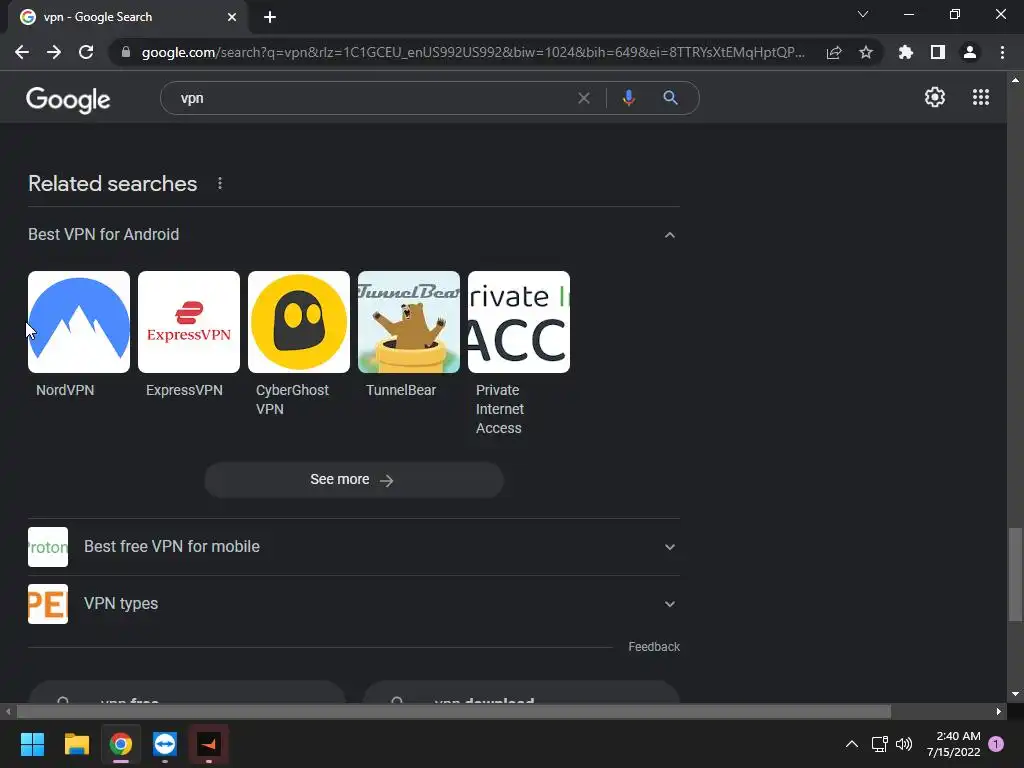Click the horizontal scrollbar right arrow
This screenshot has width=1024, height=768.
click(x=999, y=711)
